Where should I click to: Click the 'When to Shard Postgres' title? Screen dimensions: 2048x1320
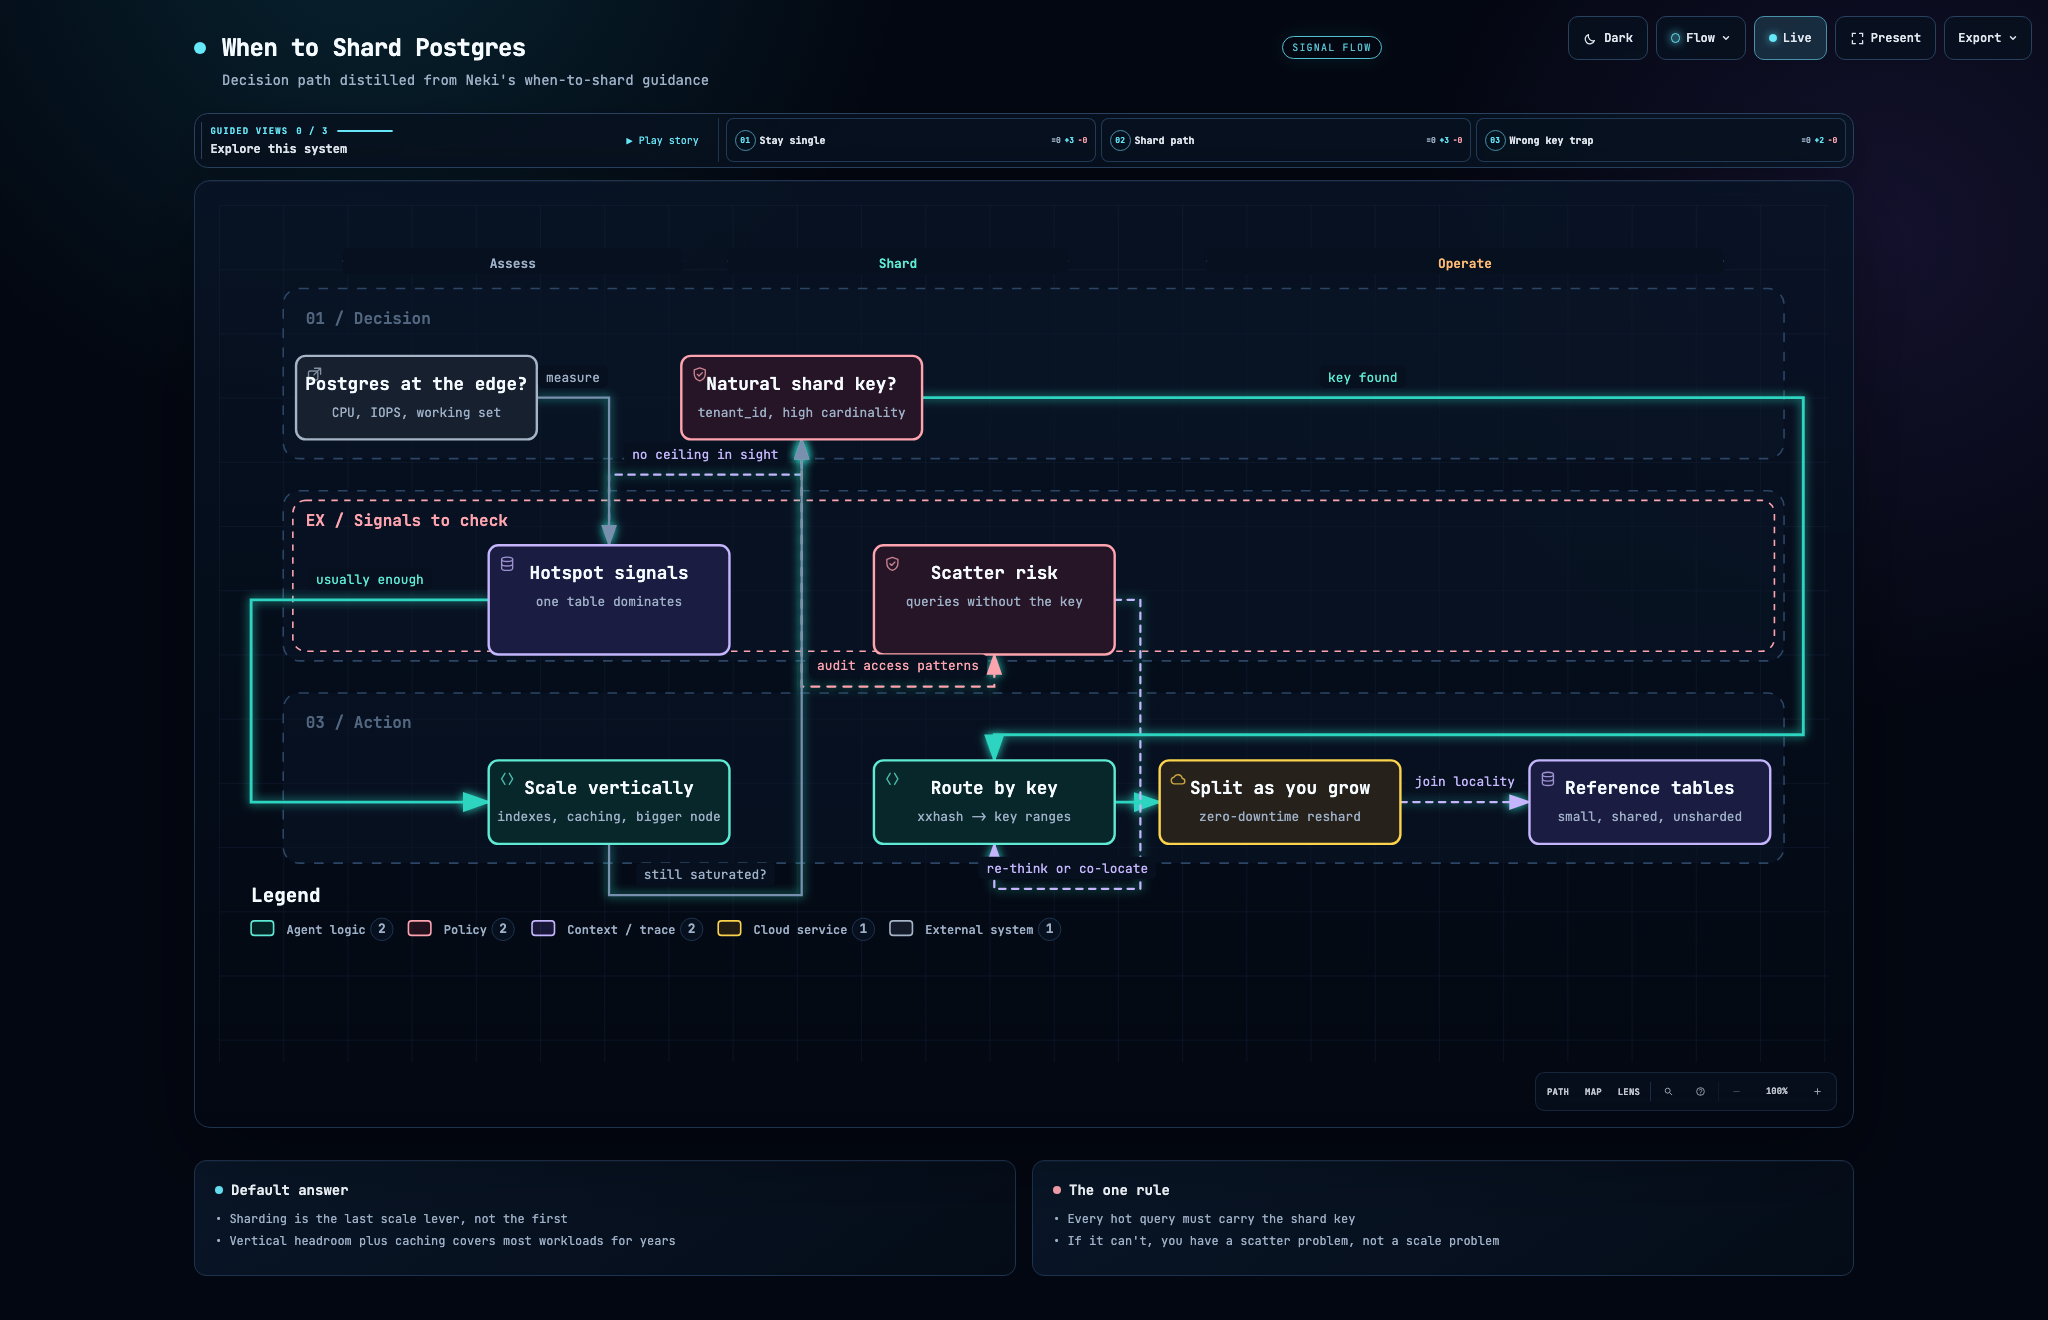pos(373,48)
